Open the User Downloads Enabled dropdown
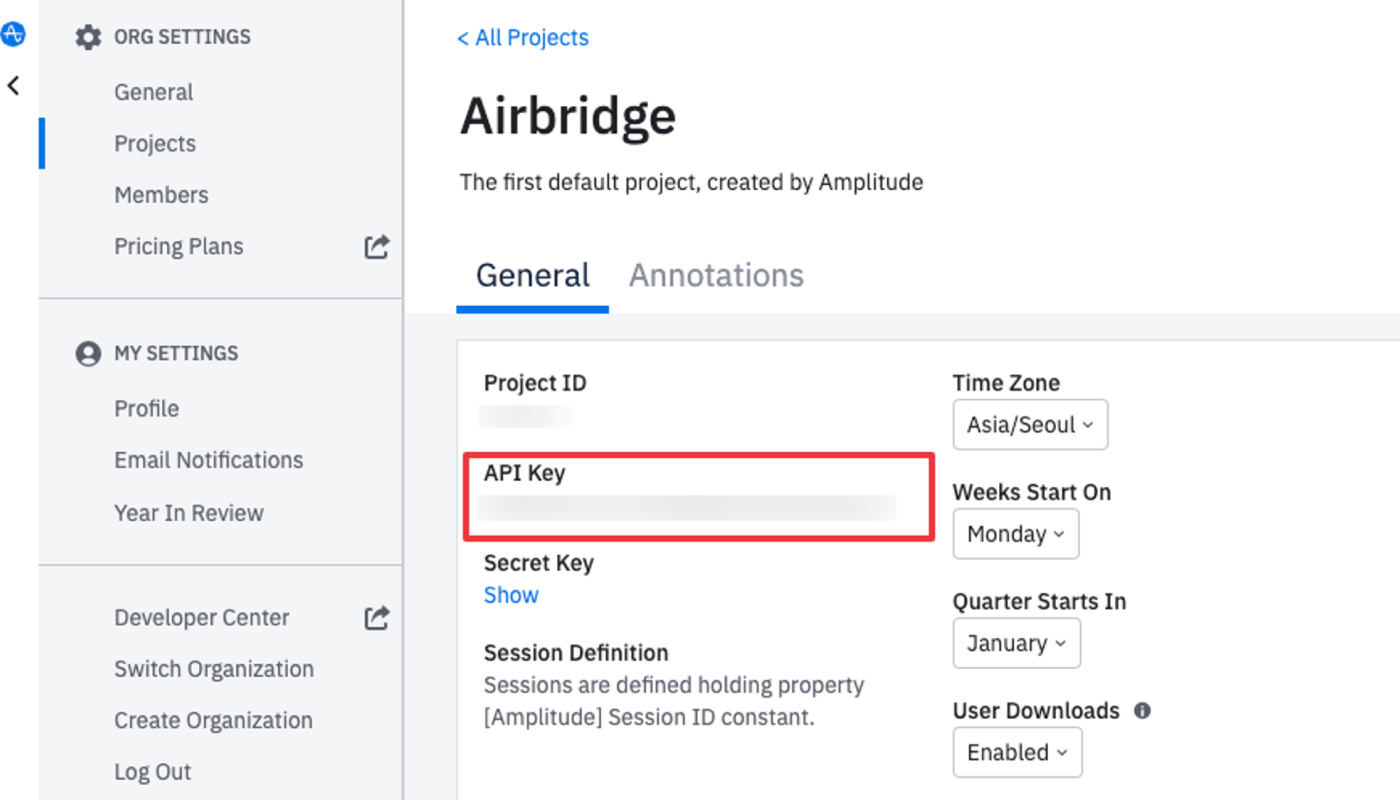This screenshot has height=800, width=1400. [x=1017, y=752]
